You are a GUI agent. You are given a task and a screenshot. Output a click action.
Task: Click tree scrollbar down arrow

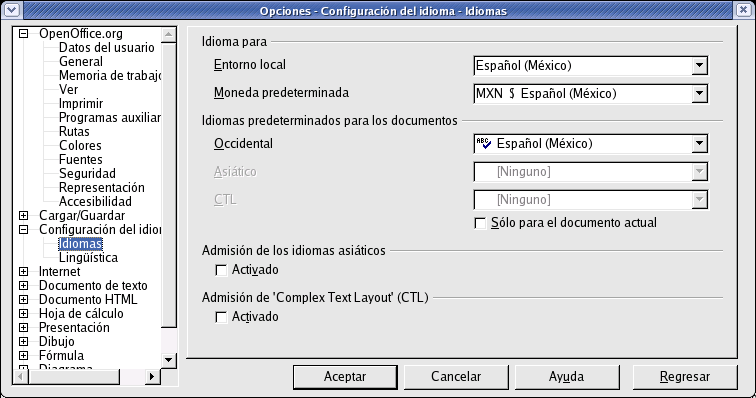(x=168, y=359)
